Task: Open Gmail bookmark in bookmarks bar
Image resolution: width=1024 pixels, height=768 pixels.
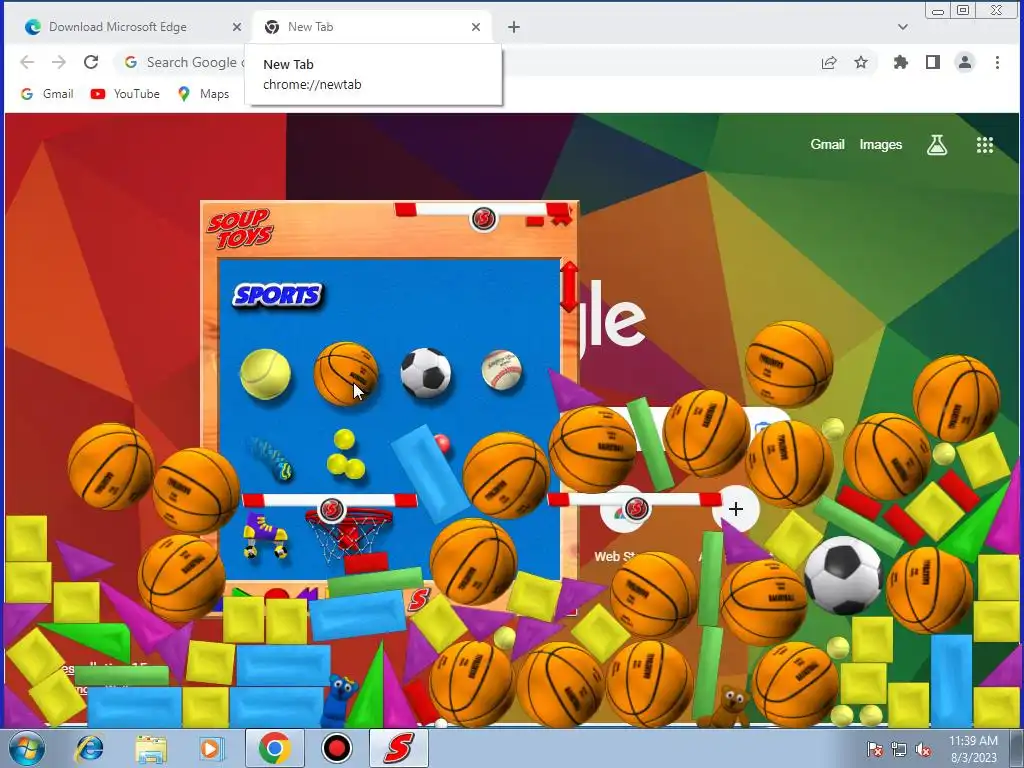Action: (47, 93)
